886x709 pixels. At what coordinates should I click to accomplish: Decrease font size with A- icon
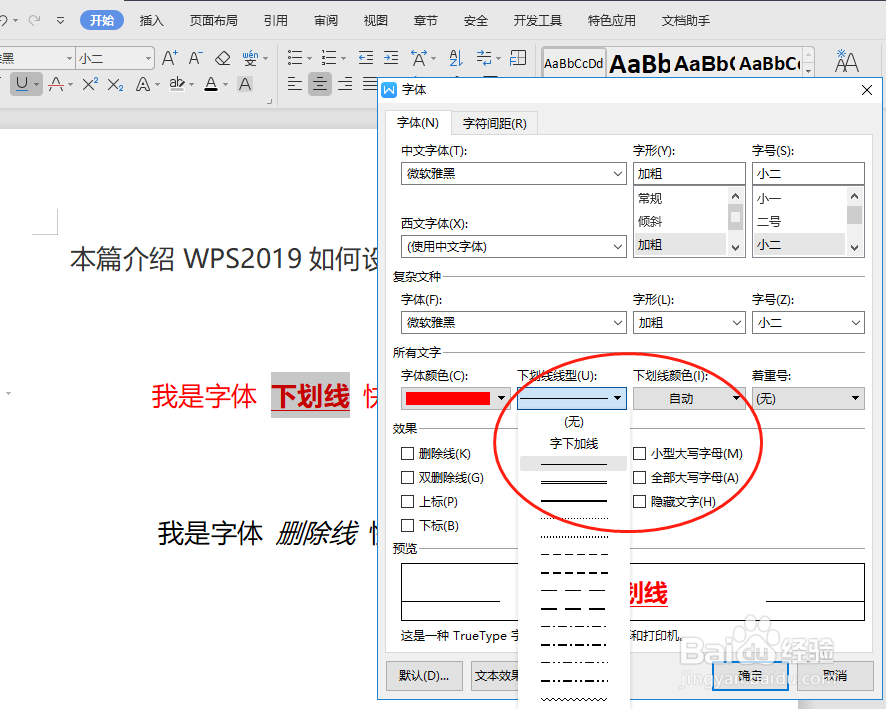point(196,58)
